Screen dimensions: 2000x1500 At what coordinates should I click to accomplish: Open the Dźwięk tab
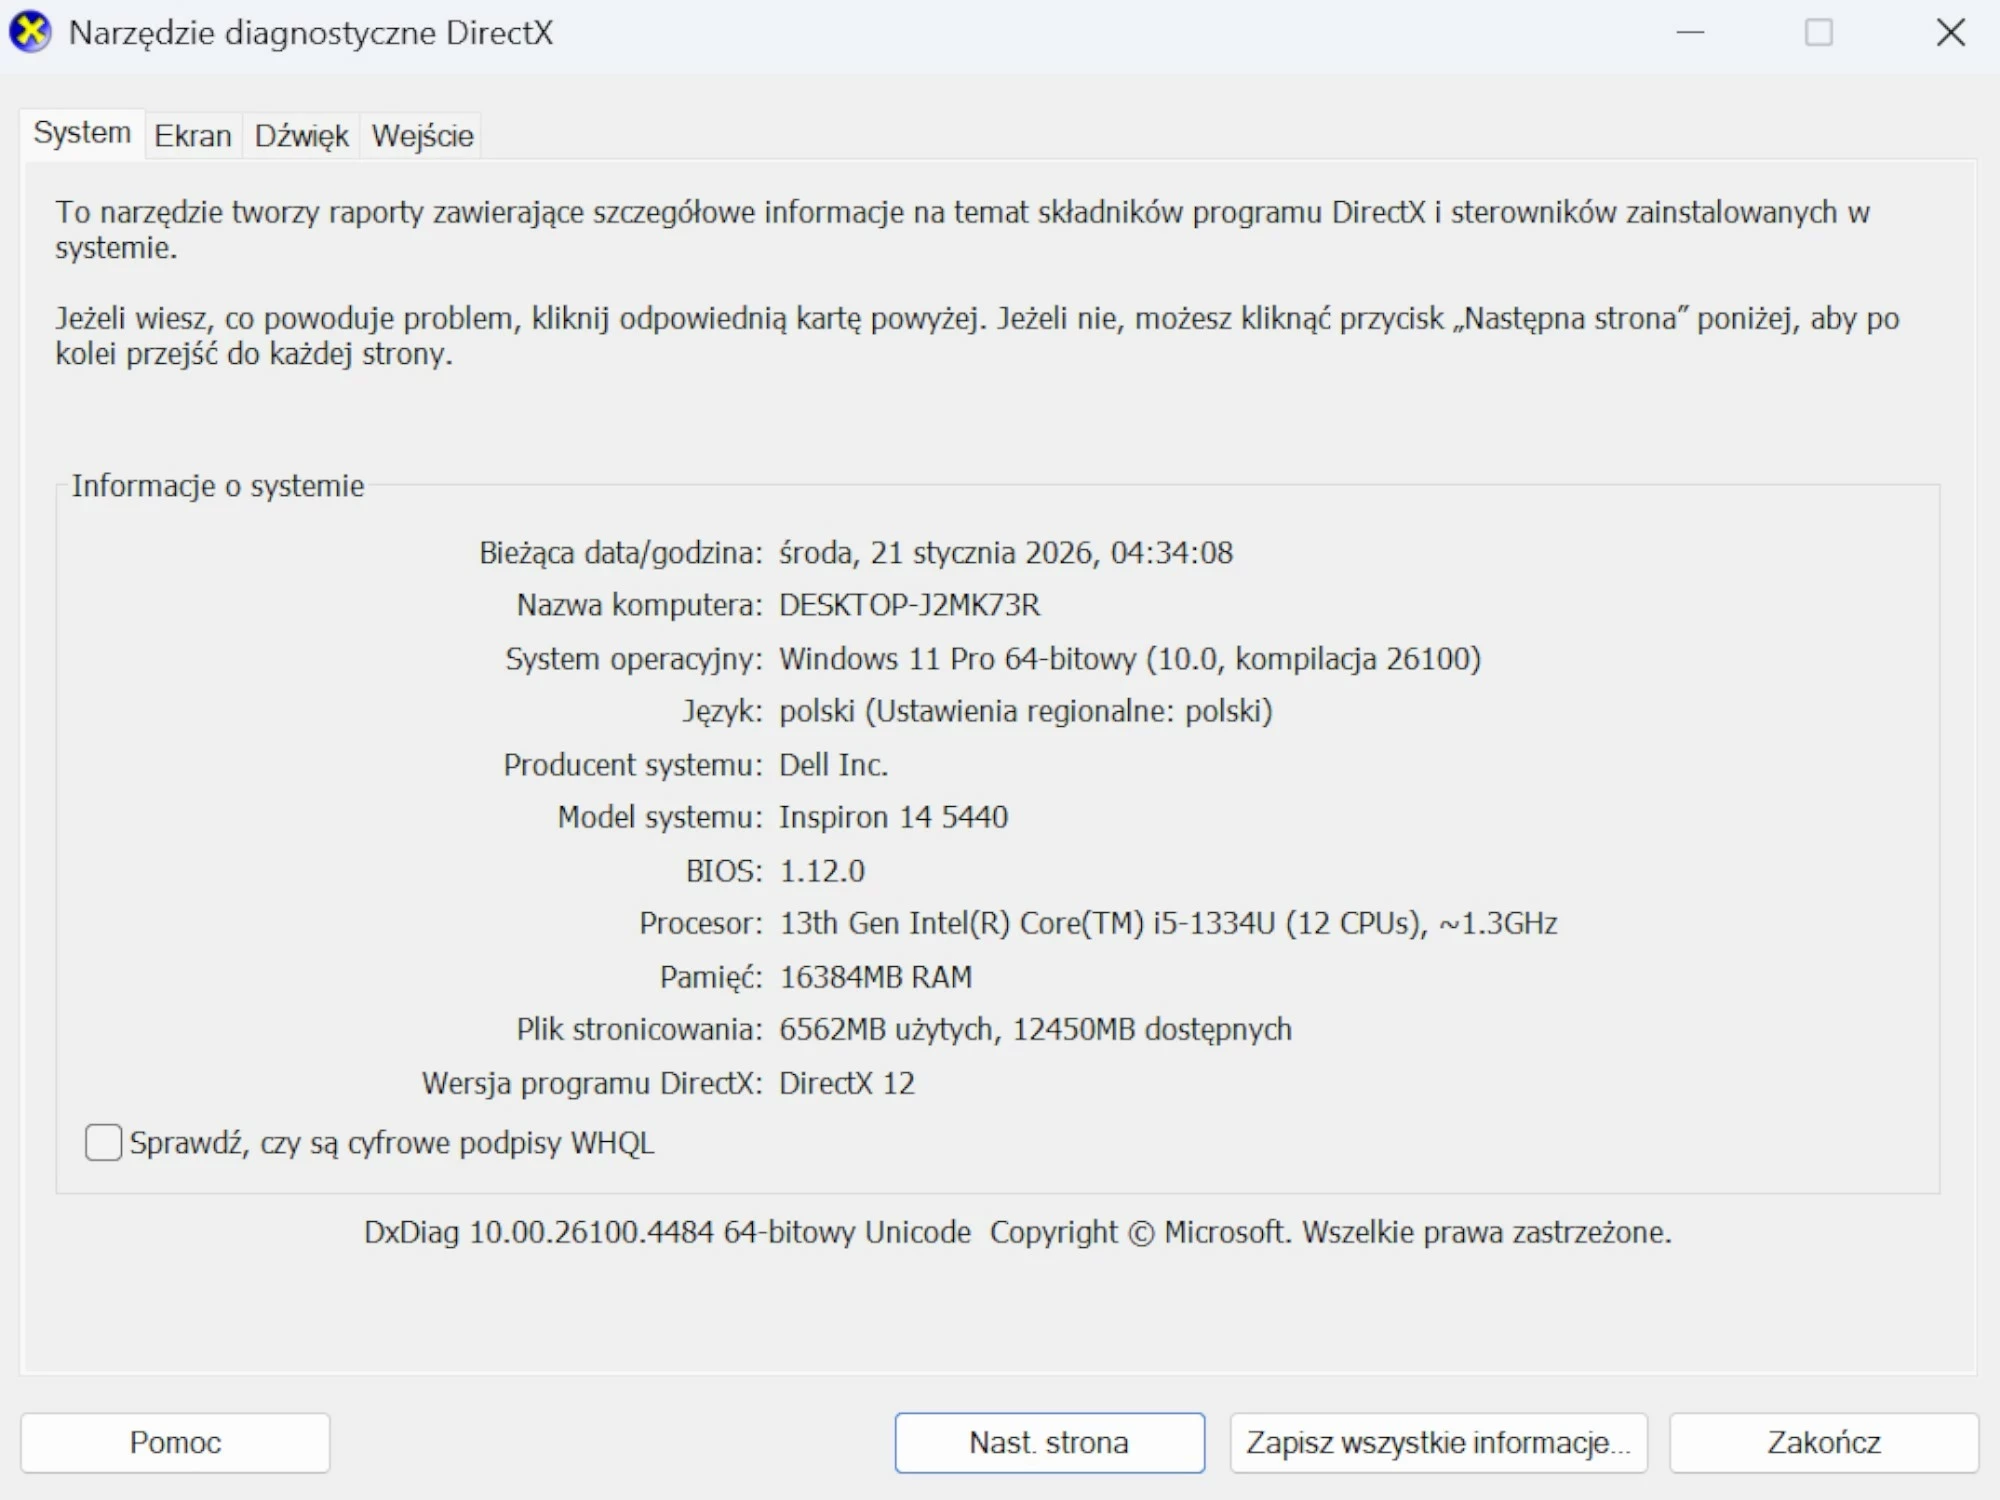point(300,135)
